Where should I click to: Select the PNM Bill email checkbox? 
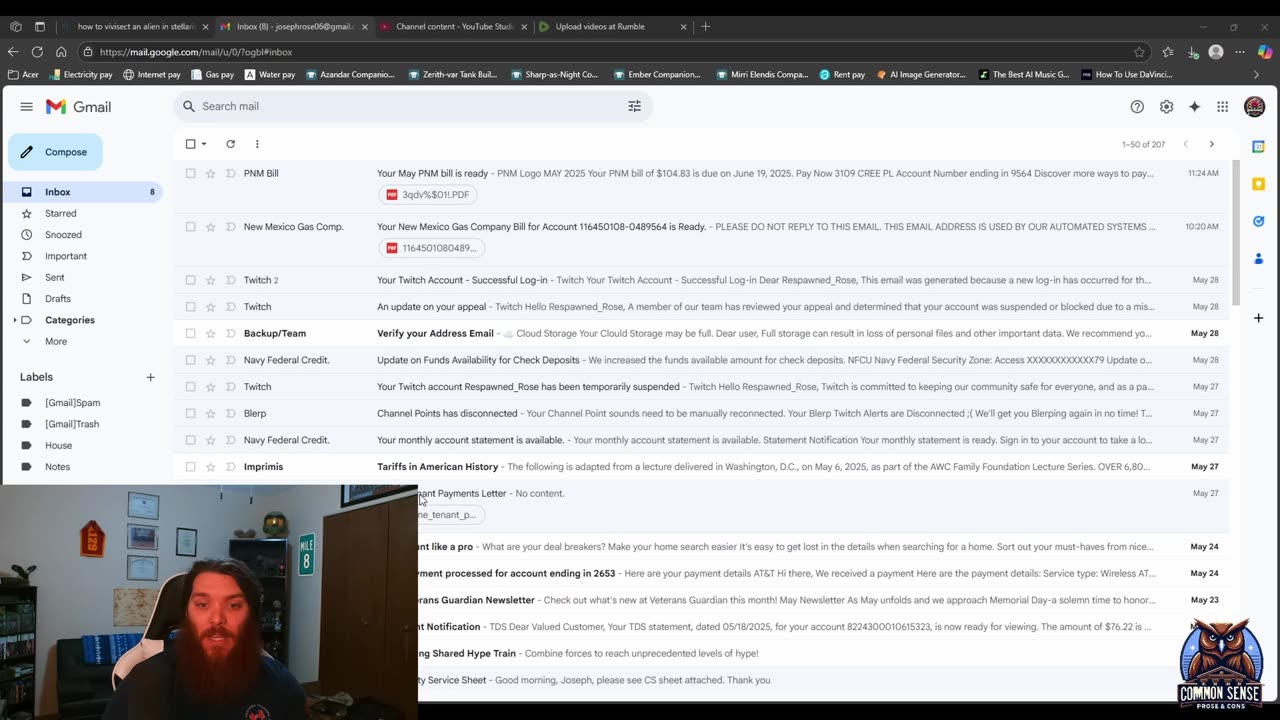click(x=190, y=173)
